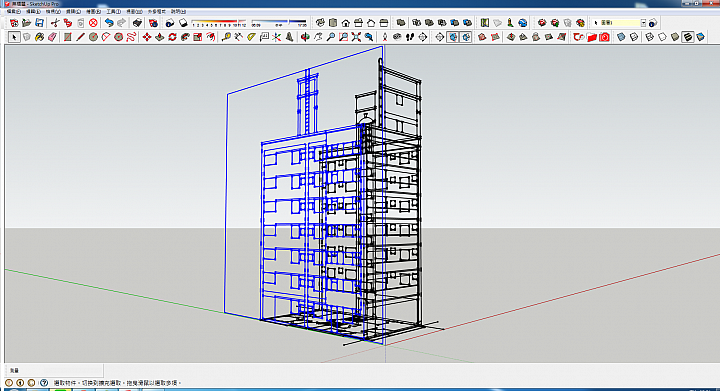This screenshot has width=720, height=391.
Task: Choose the Protractor tool
Action: (x=251, y=37)
